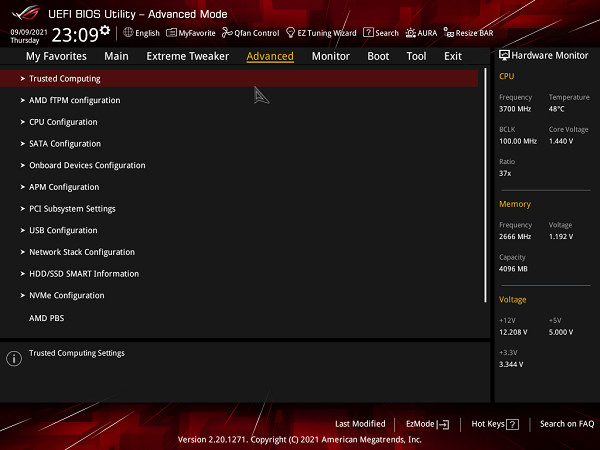
Task: Click the 09/09/2021 date text
Action: click(29, 32)
